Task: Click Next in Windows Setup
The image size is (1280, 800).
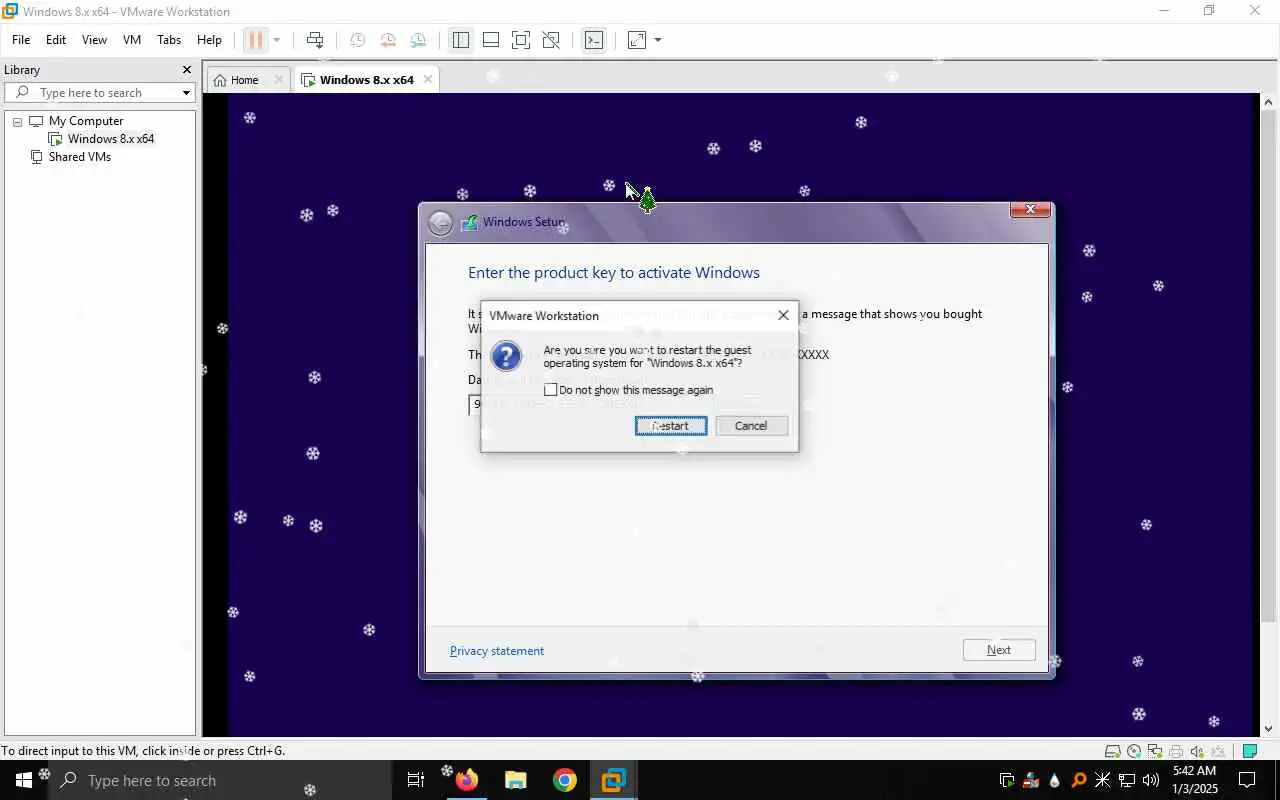Action: coord(999,650)
